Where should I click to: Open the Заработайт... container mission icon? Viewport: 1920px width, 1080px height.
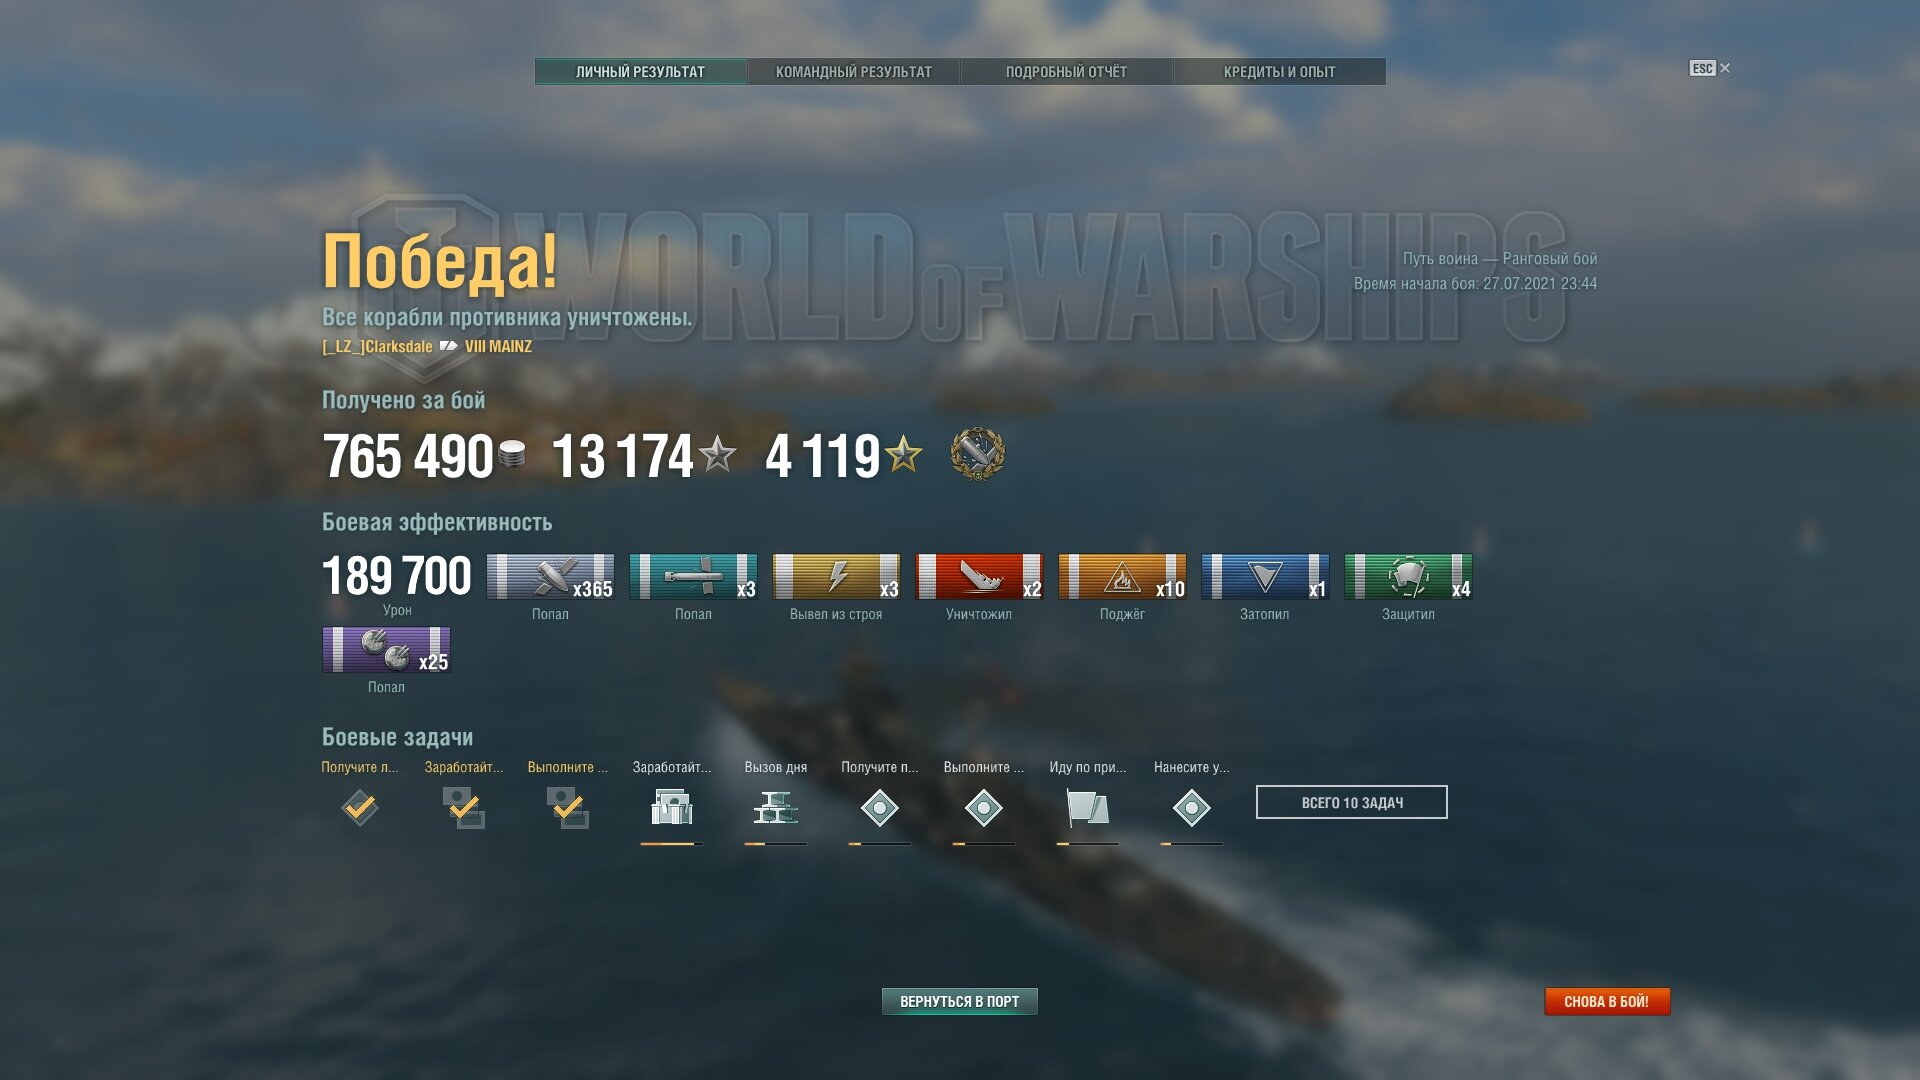coord(672,808)
